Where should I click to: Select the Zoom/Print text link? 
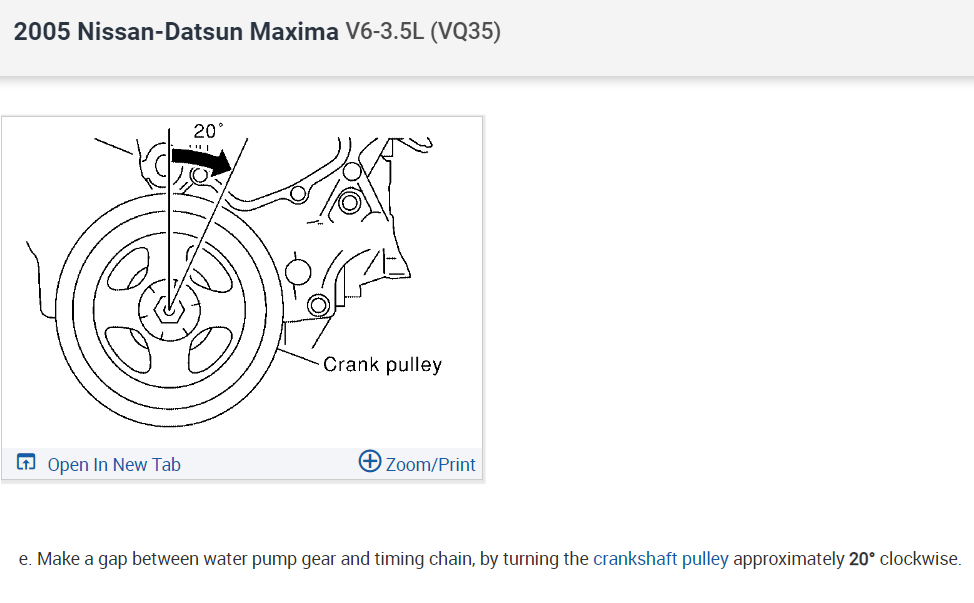pos(430,464)
